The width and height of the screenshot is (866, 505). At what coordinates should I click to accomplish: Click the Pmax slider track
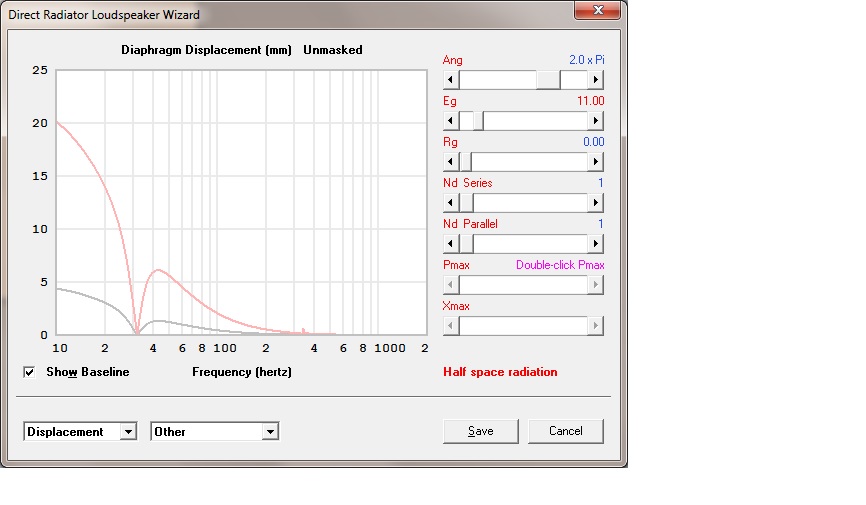pos(523,285)
